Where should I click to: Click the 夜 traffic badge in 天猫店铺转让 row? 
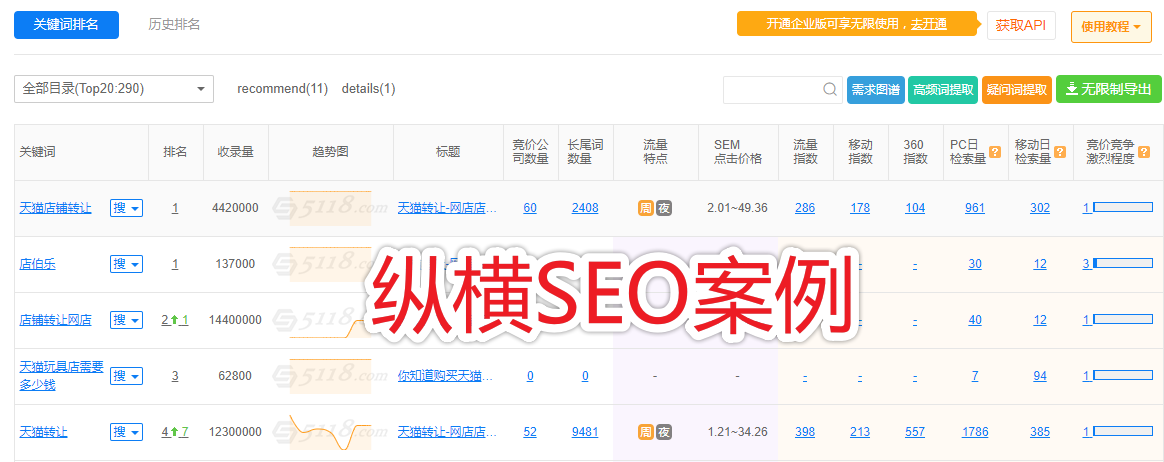click(x=664, y=208)
